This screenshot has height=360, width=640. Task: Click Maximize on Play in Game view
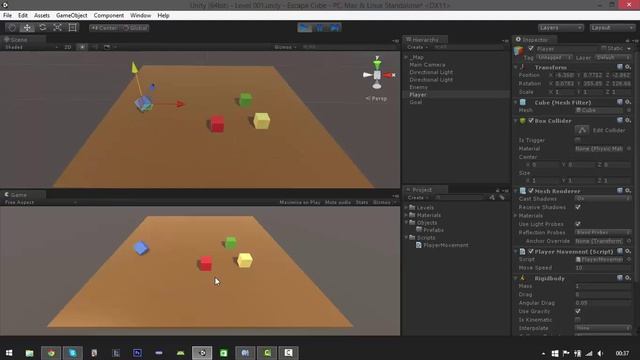(300, 202)
